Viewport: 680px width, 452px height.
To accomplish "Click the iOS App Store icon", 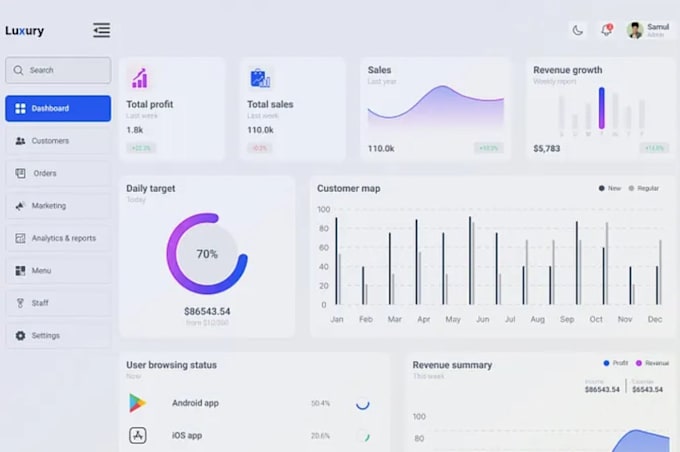I will 137,436.
